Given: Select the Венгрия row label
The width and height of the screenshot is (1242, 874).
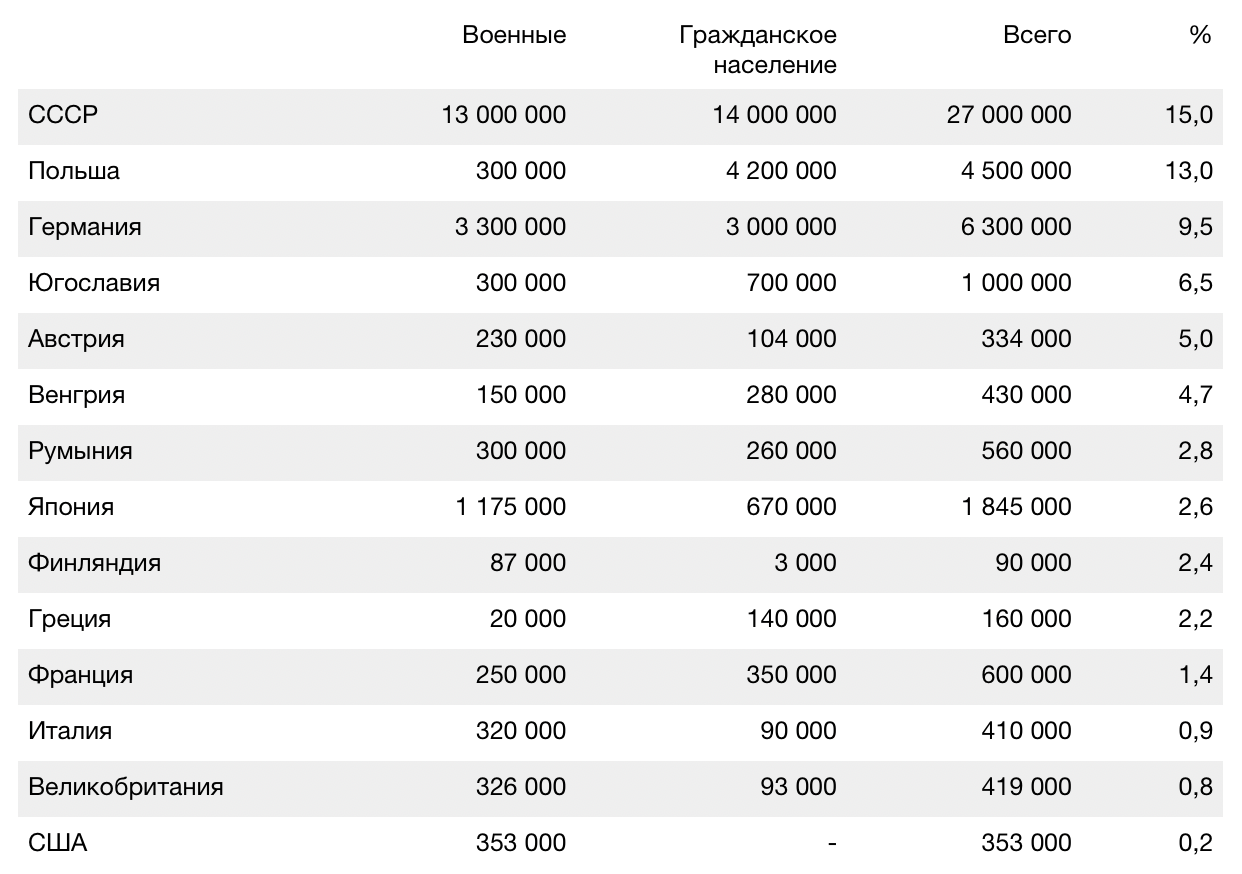Looking at the screenshot, I should 77,395.
